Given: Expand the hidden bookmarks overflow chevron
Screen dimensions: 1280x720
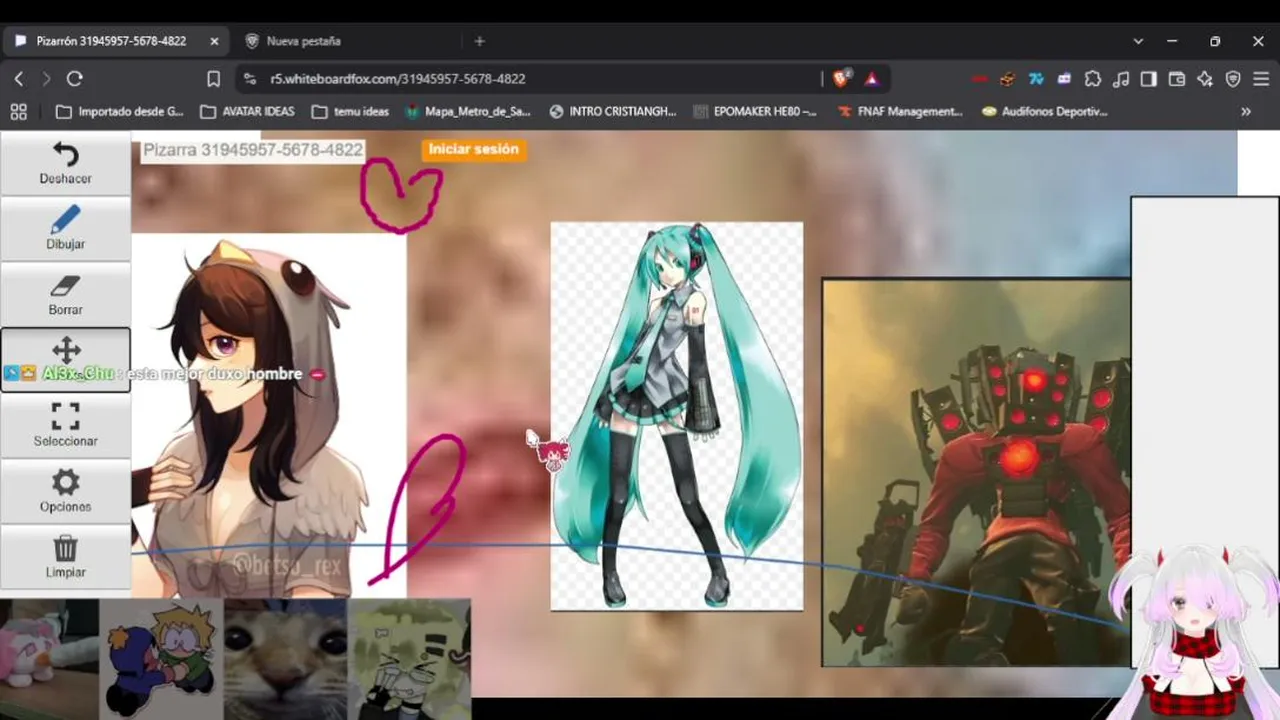Looking at the screenshot, I should pyautogui.click(x=1246, y=112).
